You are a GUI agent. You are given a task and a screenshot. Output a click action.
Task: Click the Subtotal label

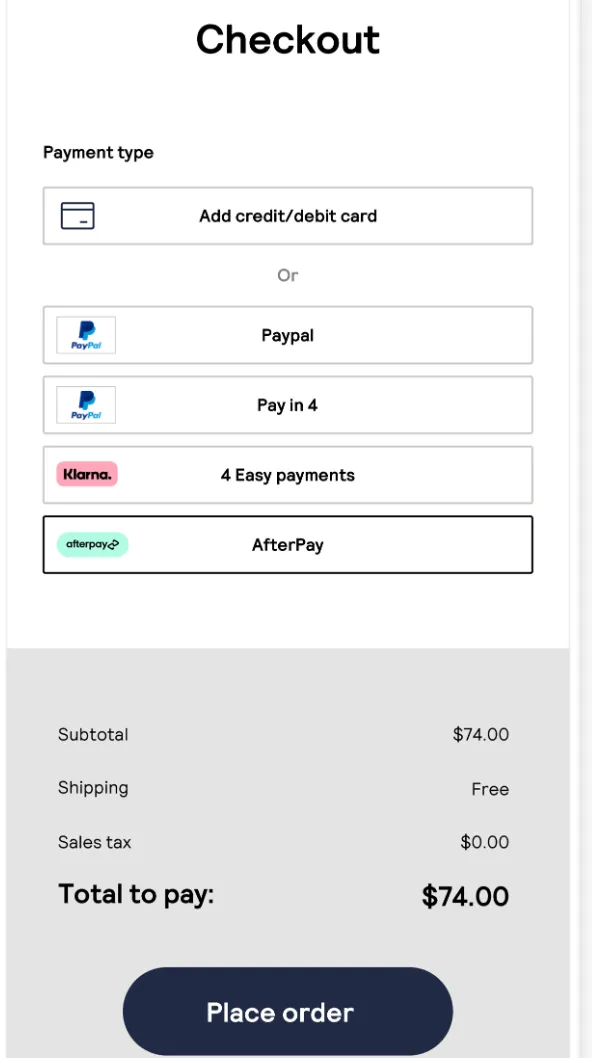[93, 734]
